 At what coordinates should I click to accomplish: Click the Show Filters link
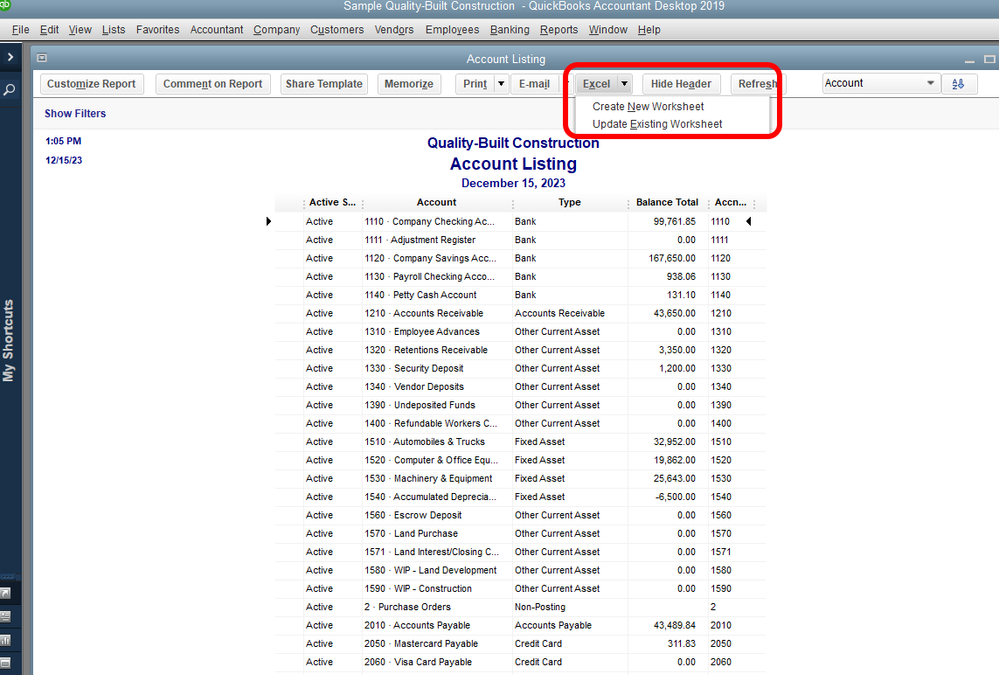point(75,113)
